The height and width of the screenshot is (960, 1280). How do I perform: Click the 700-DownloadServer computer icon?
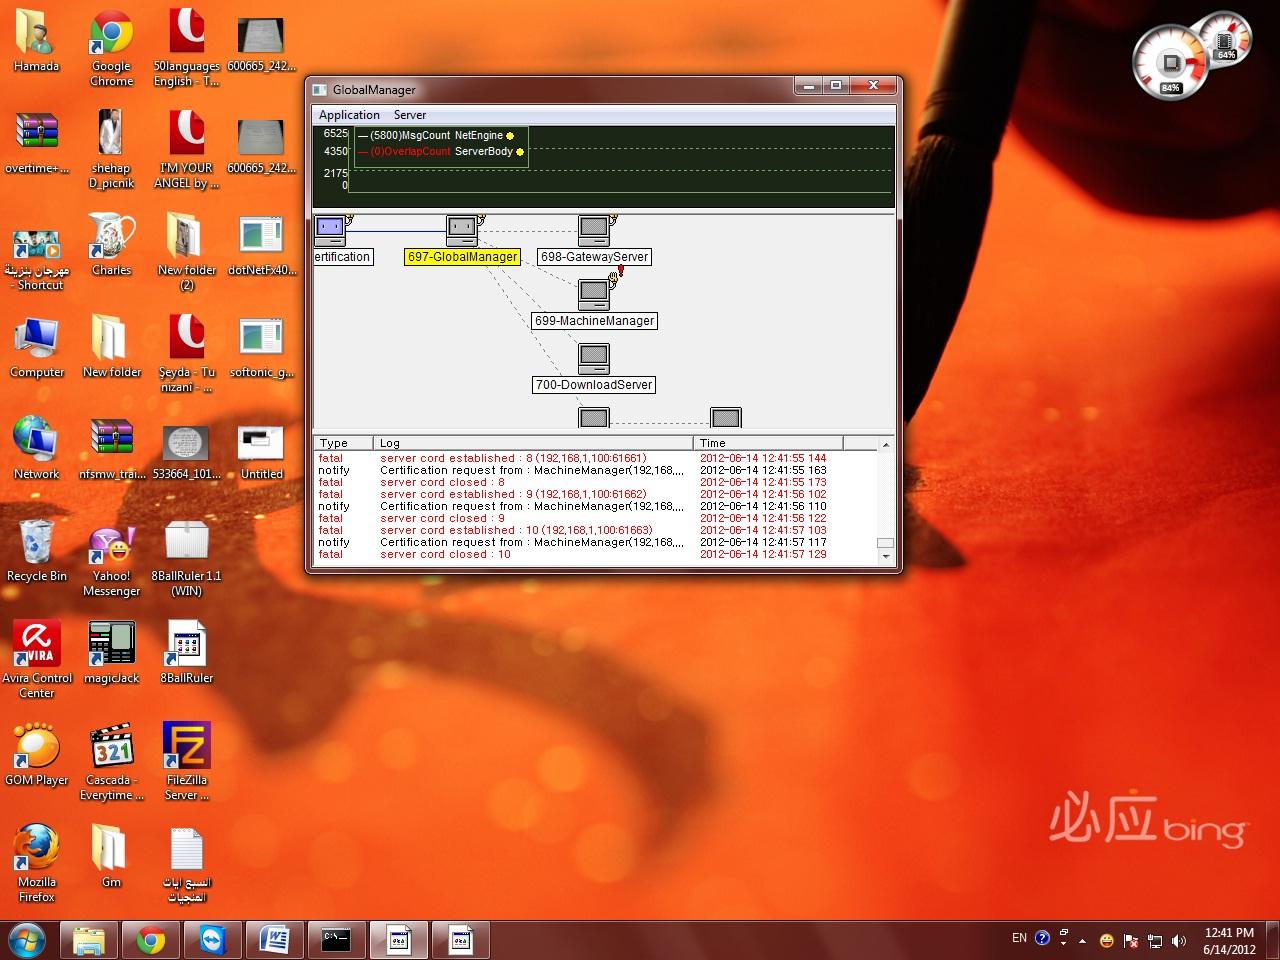594,358
